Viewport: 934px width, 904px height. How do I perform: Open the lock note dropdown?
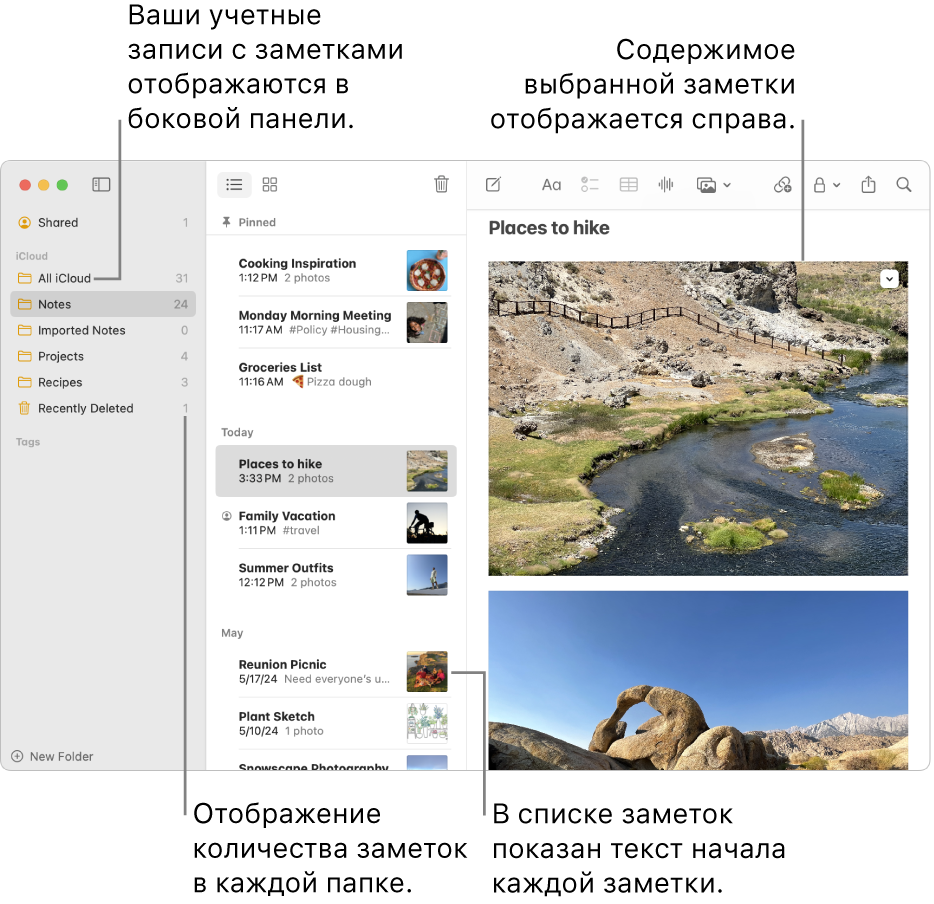[x=827, y=185]
